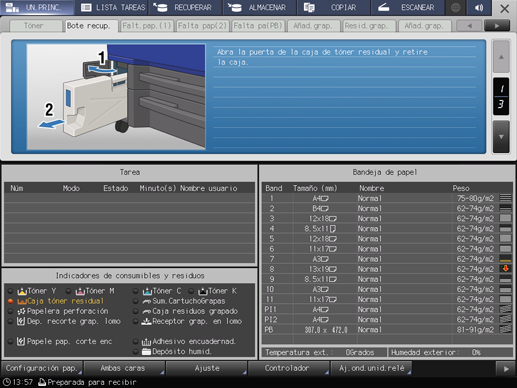
Task: Select the Tóner K indicator light
Action: pos(191,291)
